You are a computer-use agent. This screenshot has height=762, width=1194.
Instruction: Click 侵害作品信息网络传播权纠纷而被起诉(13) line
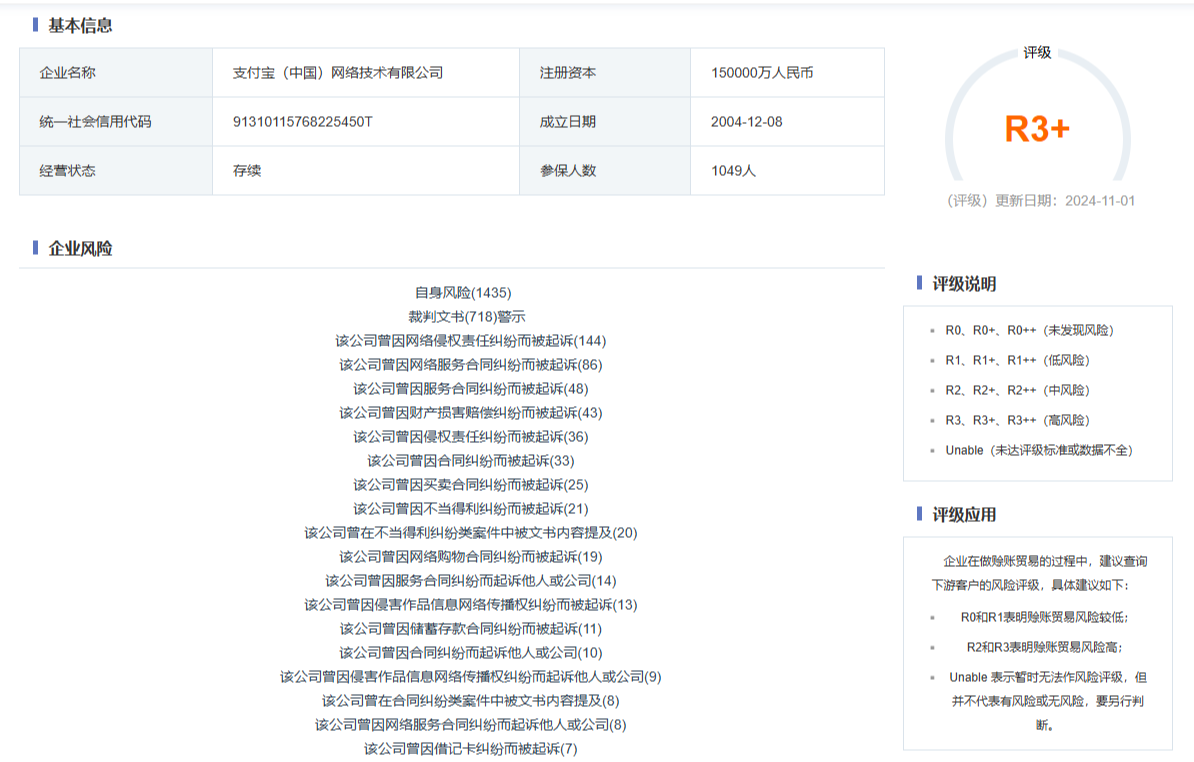click(471, 604)
